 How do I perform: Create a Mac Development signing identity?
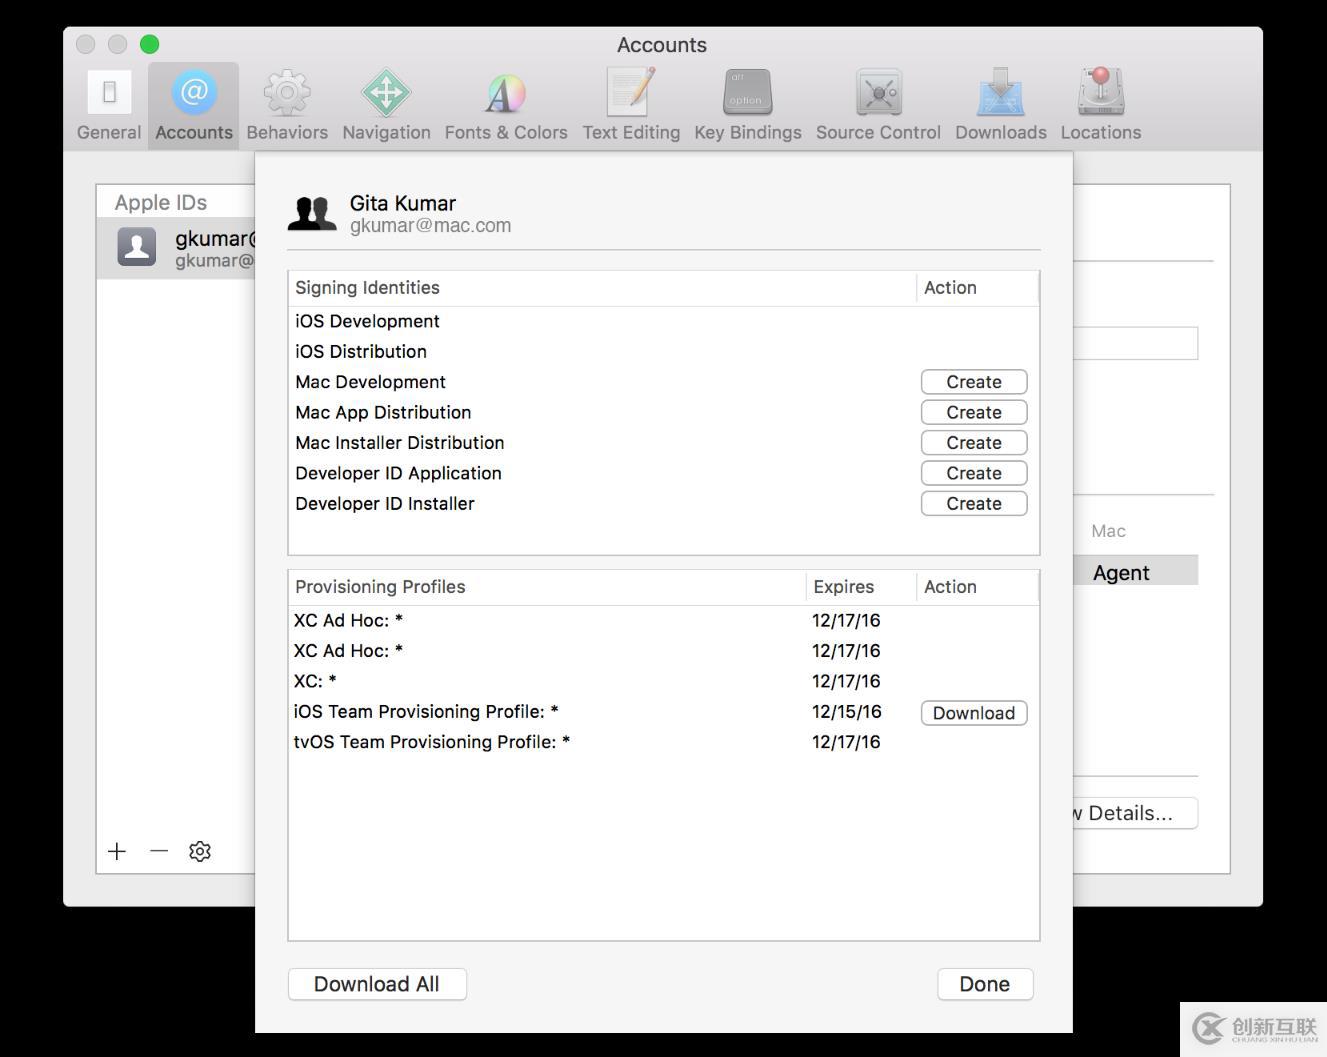pyautogui.click(x=973, y=382)
